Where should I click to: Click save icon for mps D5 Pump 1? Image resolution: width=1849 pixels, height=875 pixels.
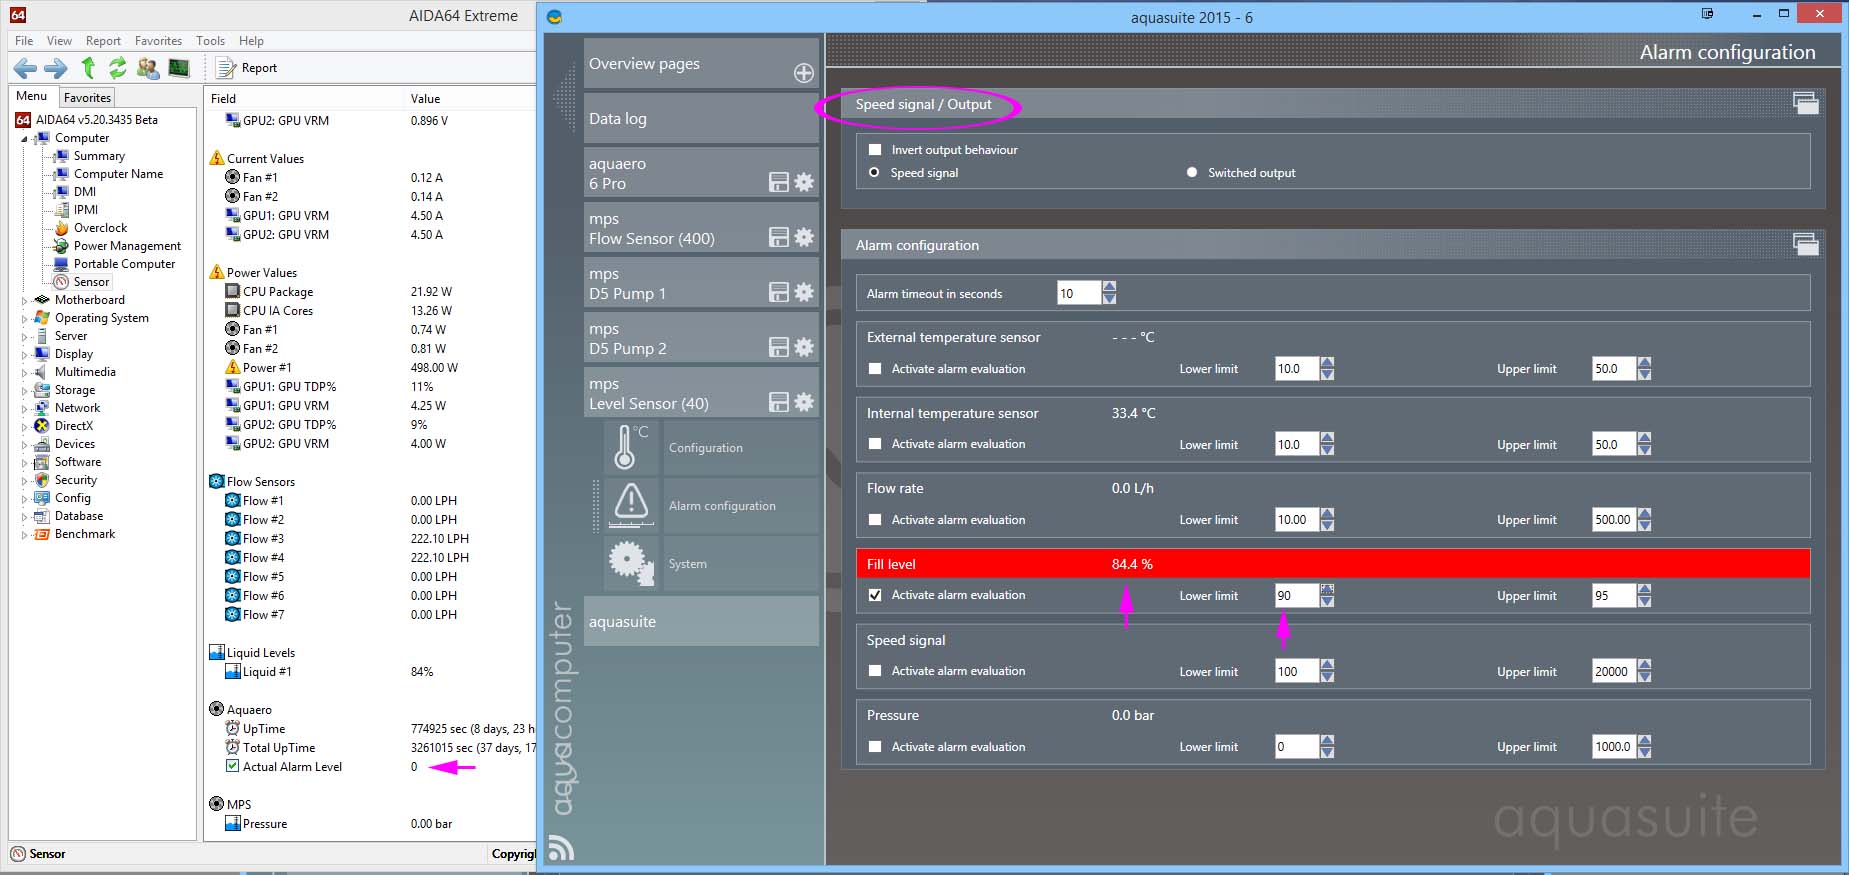click(778, 292)
